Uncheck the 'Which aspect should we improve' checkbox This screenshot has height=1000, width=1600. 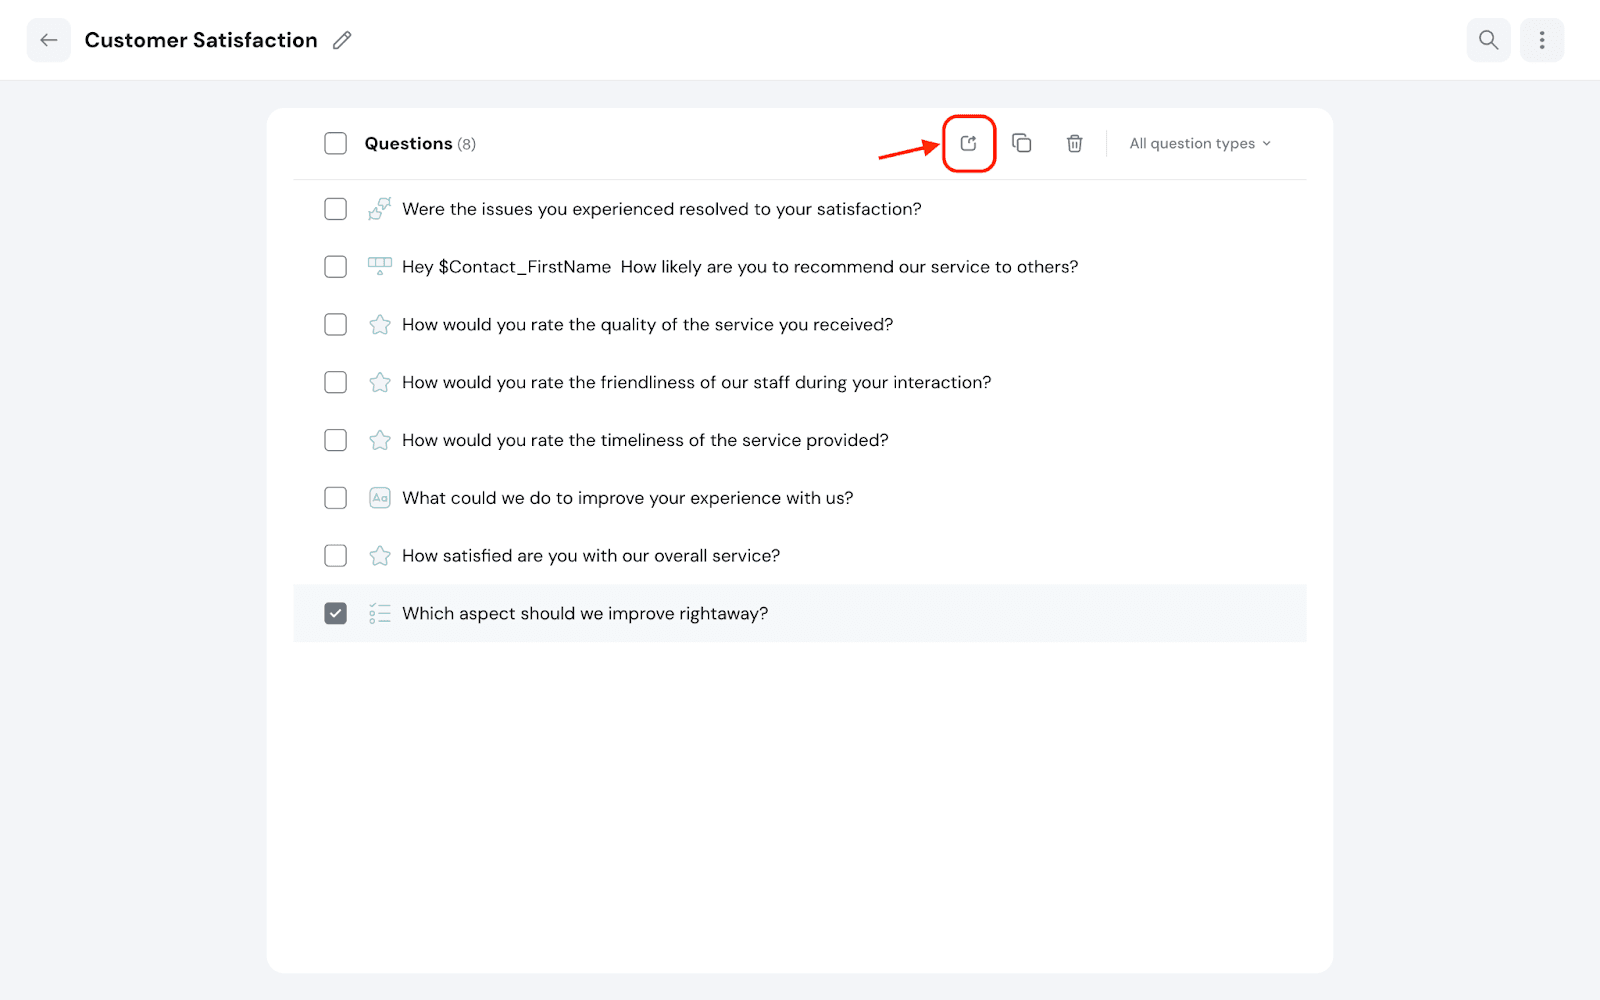tap(335, 613)
